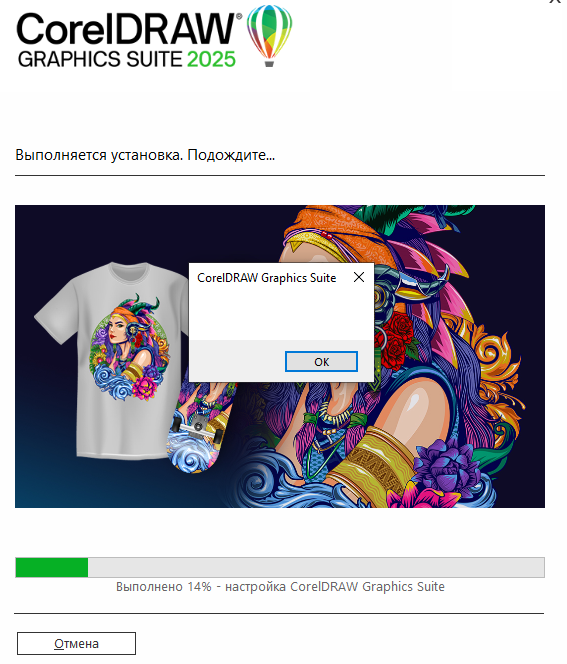The image size is (567, 664).
Task: Close the CorelDRAW Graphics Suite message dialog
Action: pyautogui.click(x=359, y=277)
